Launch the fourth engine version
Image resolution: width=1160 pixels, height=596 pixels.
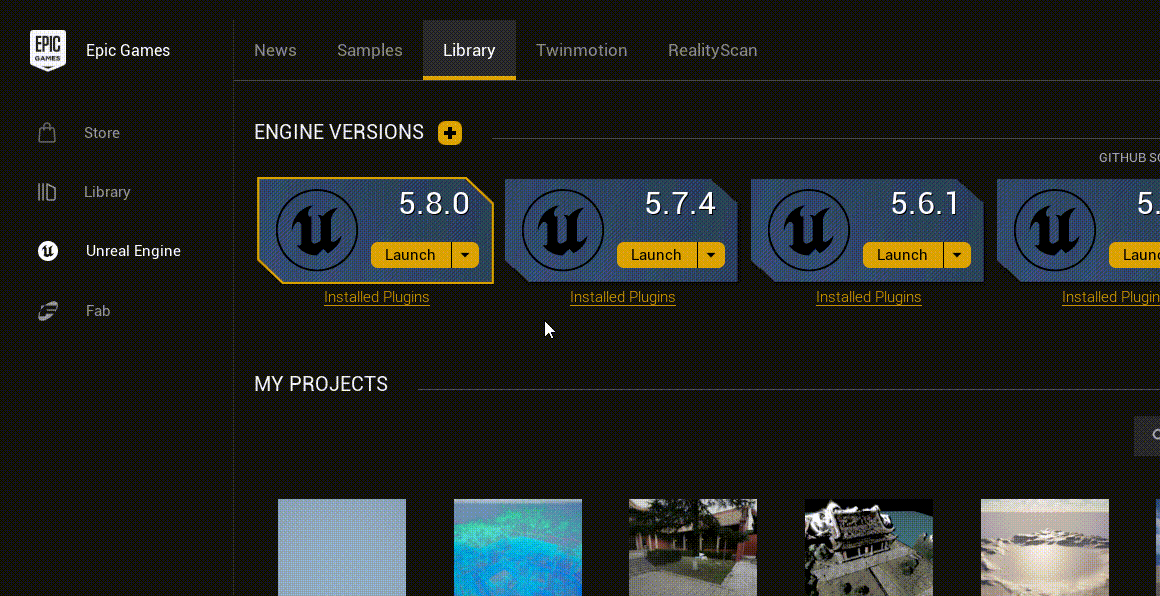pyautogui.click(x=1135, y=255)
